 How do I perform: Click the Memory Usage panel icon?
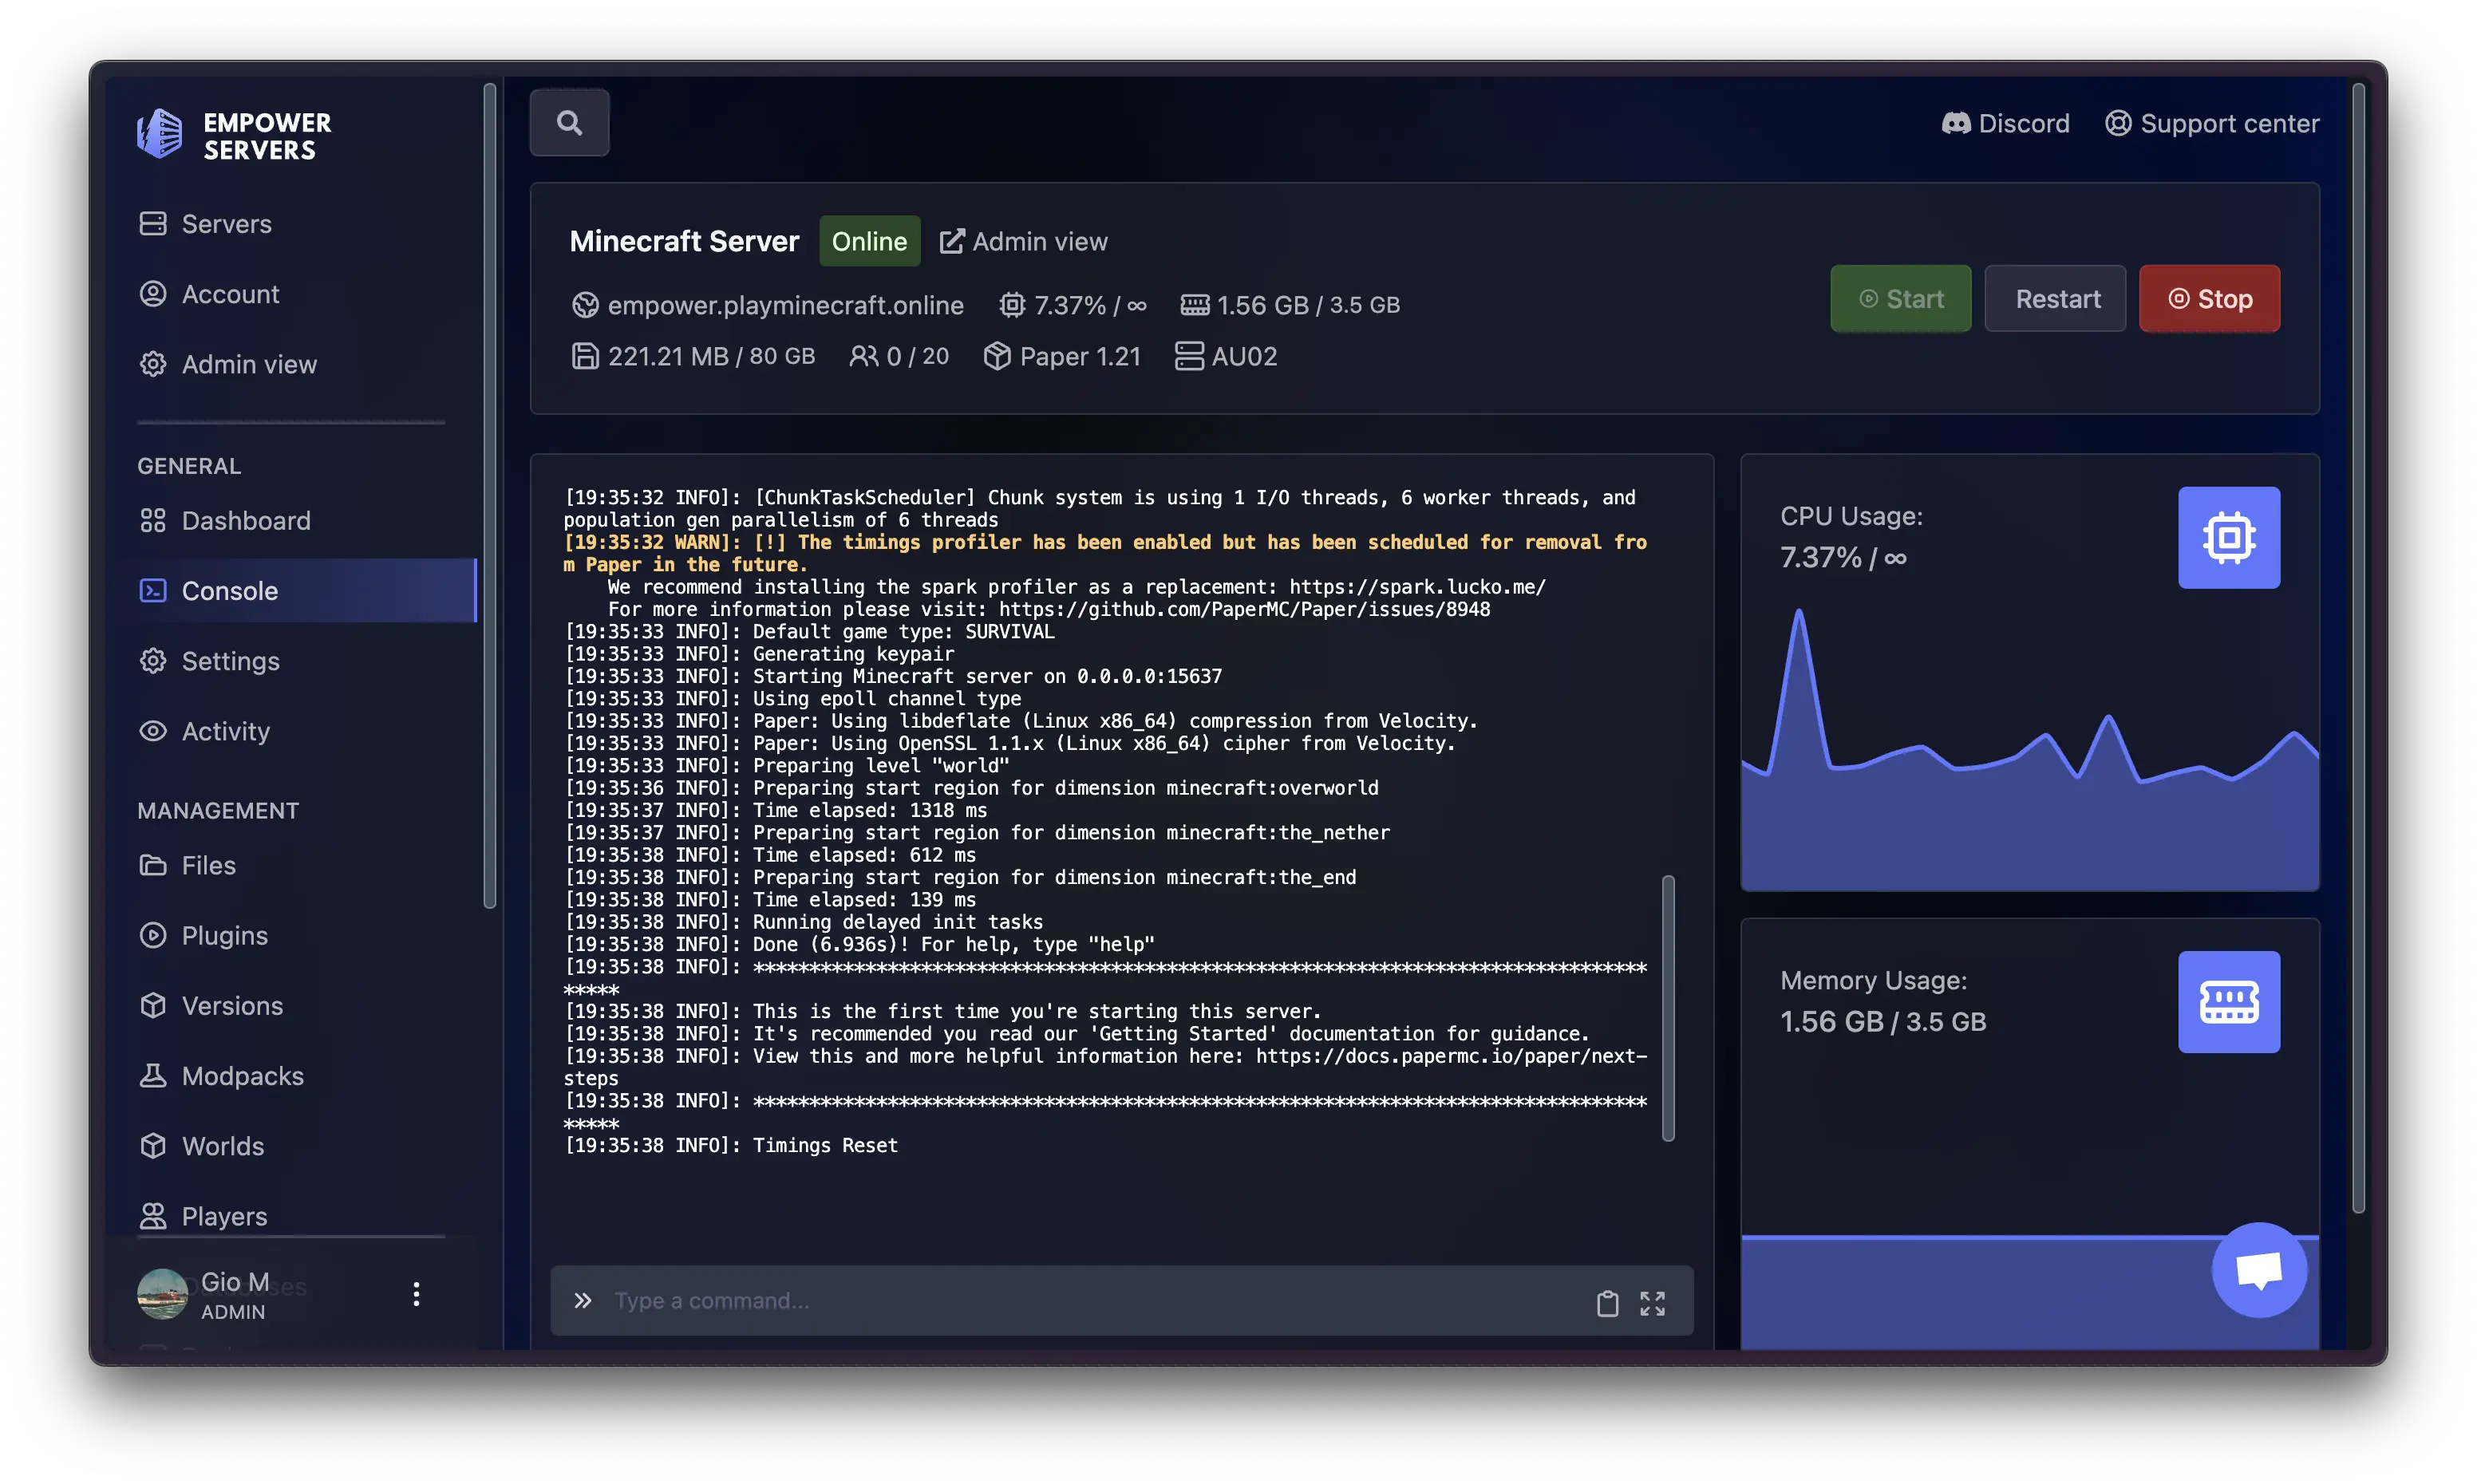[2229, 1002]
